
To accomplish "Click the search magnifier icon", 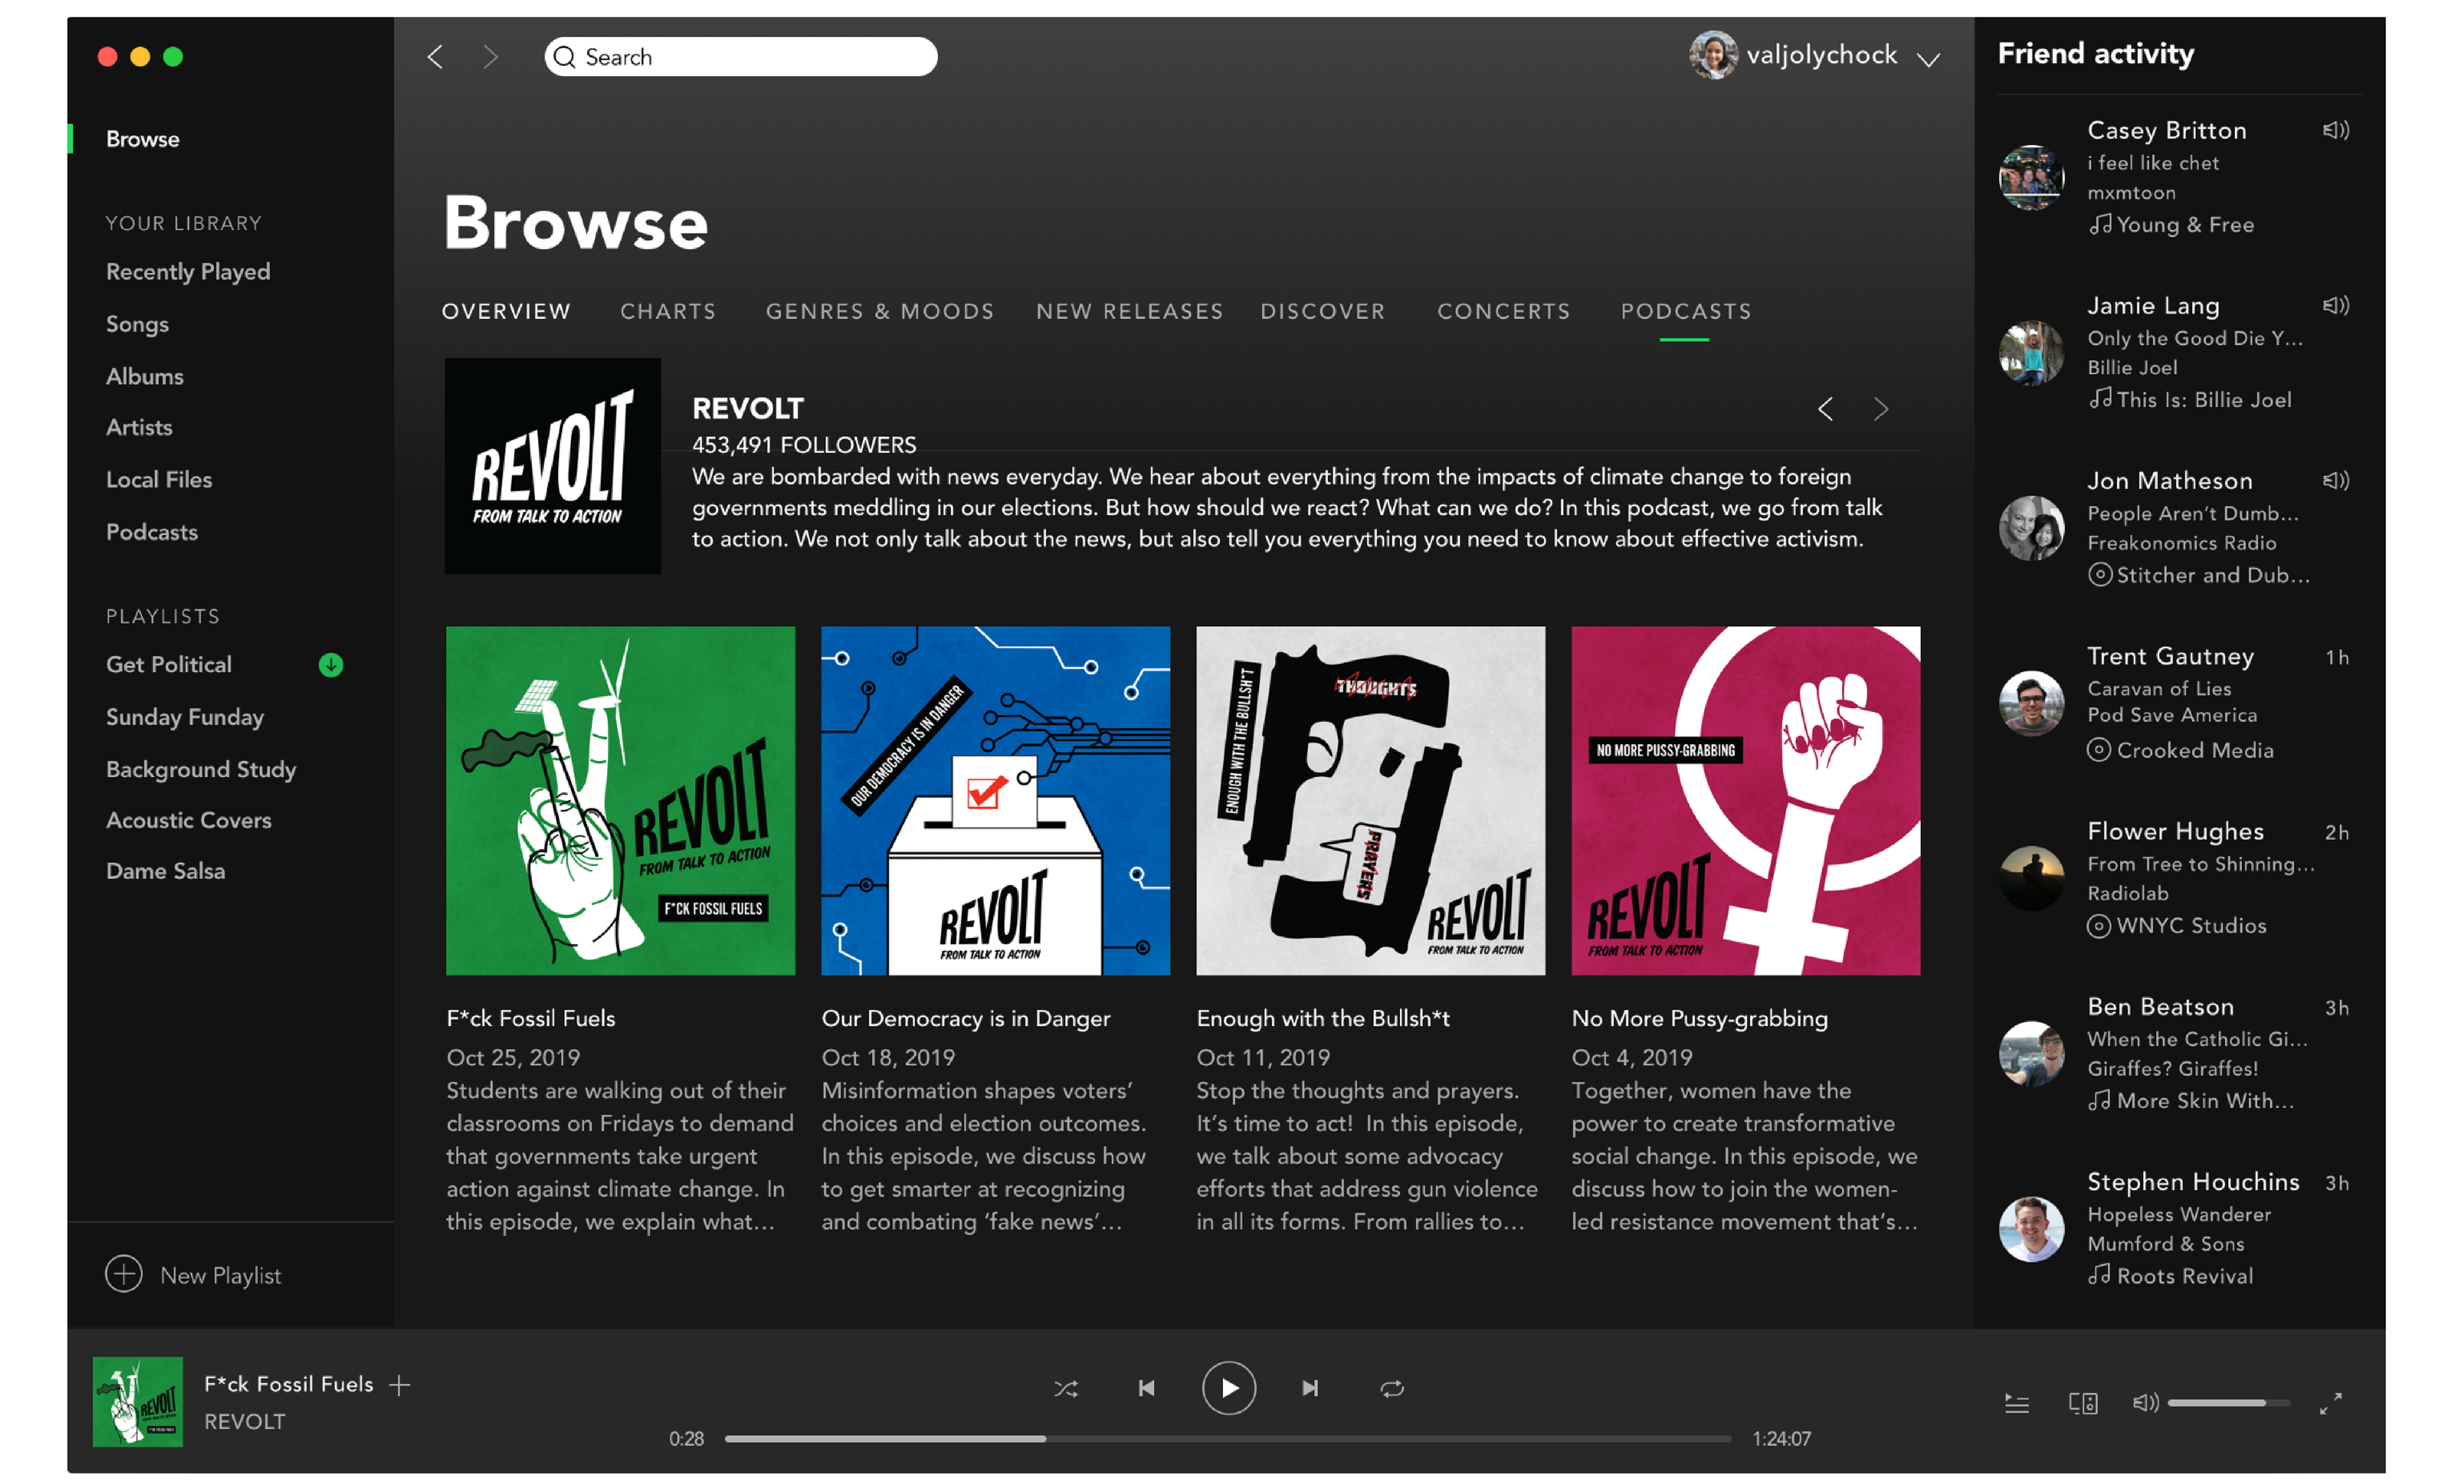I will tap(564, 57).
